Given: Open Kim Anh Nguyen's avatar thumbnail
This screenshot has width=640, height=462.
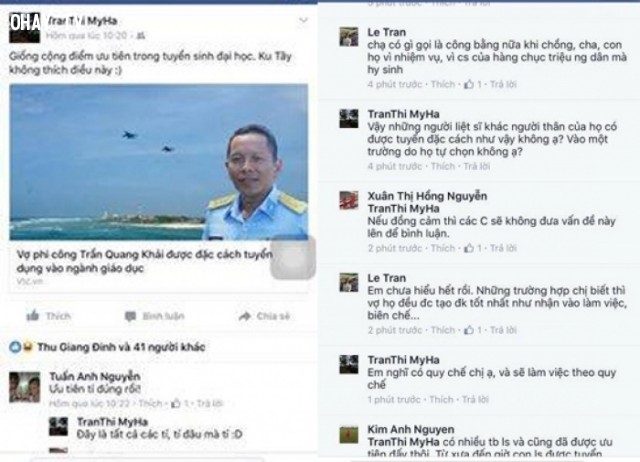Looking at the screenshot, I should (349, 435).
